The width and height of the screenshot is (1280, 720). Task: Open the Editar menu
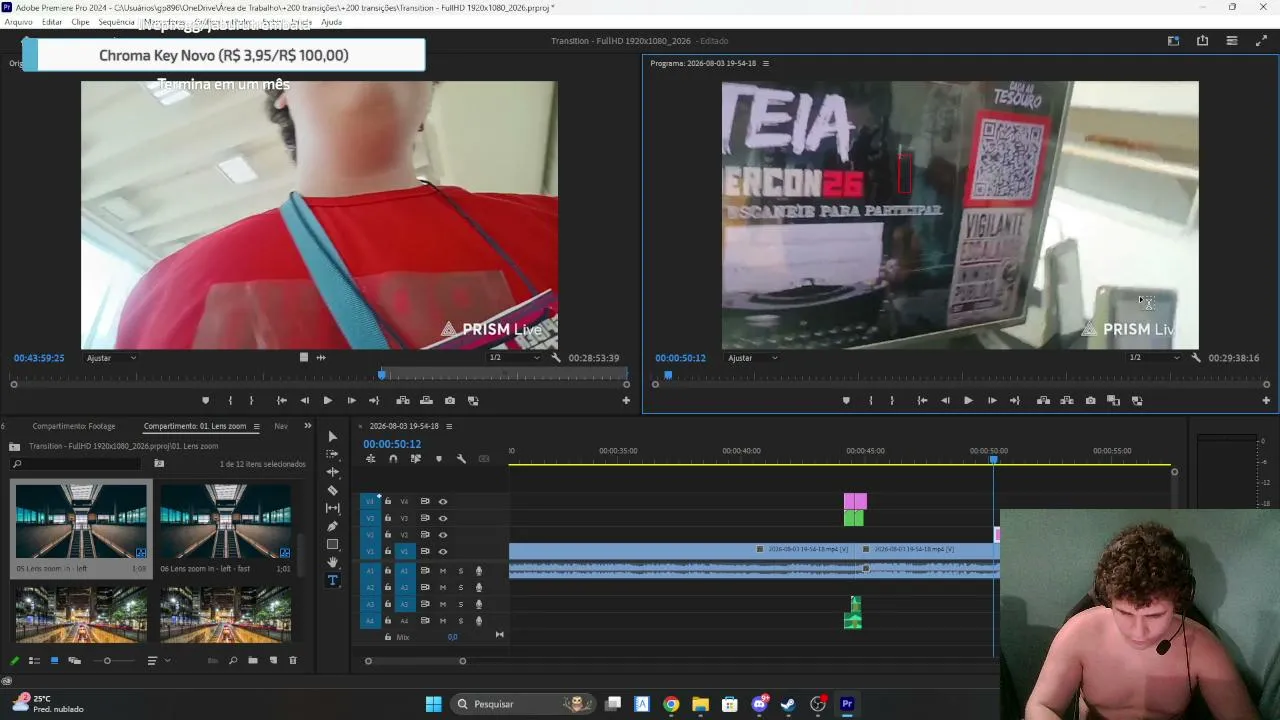[x=52, y=22]
